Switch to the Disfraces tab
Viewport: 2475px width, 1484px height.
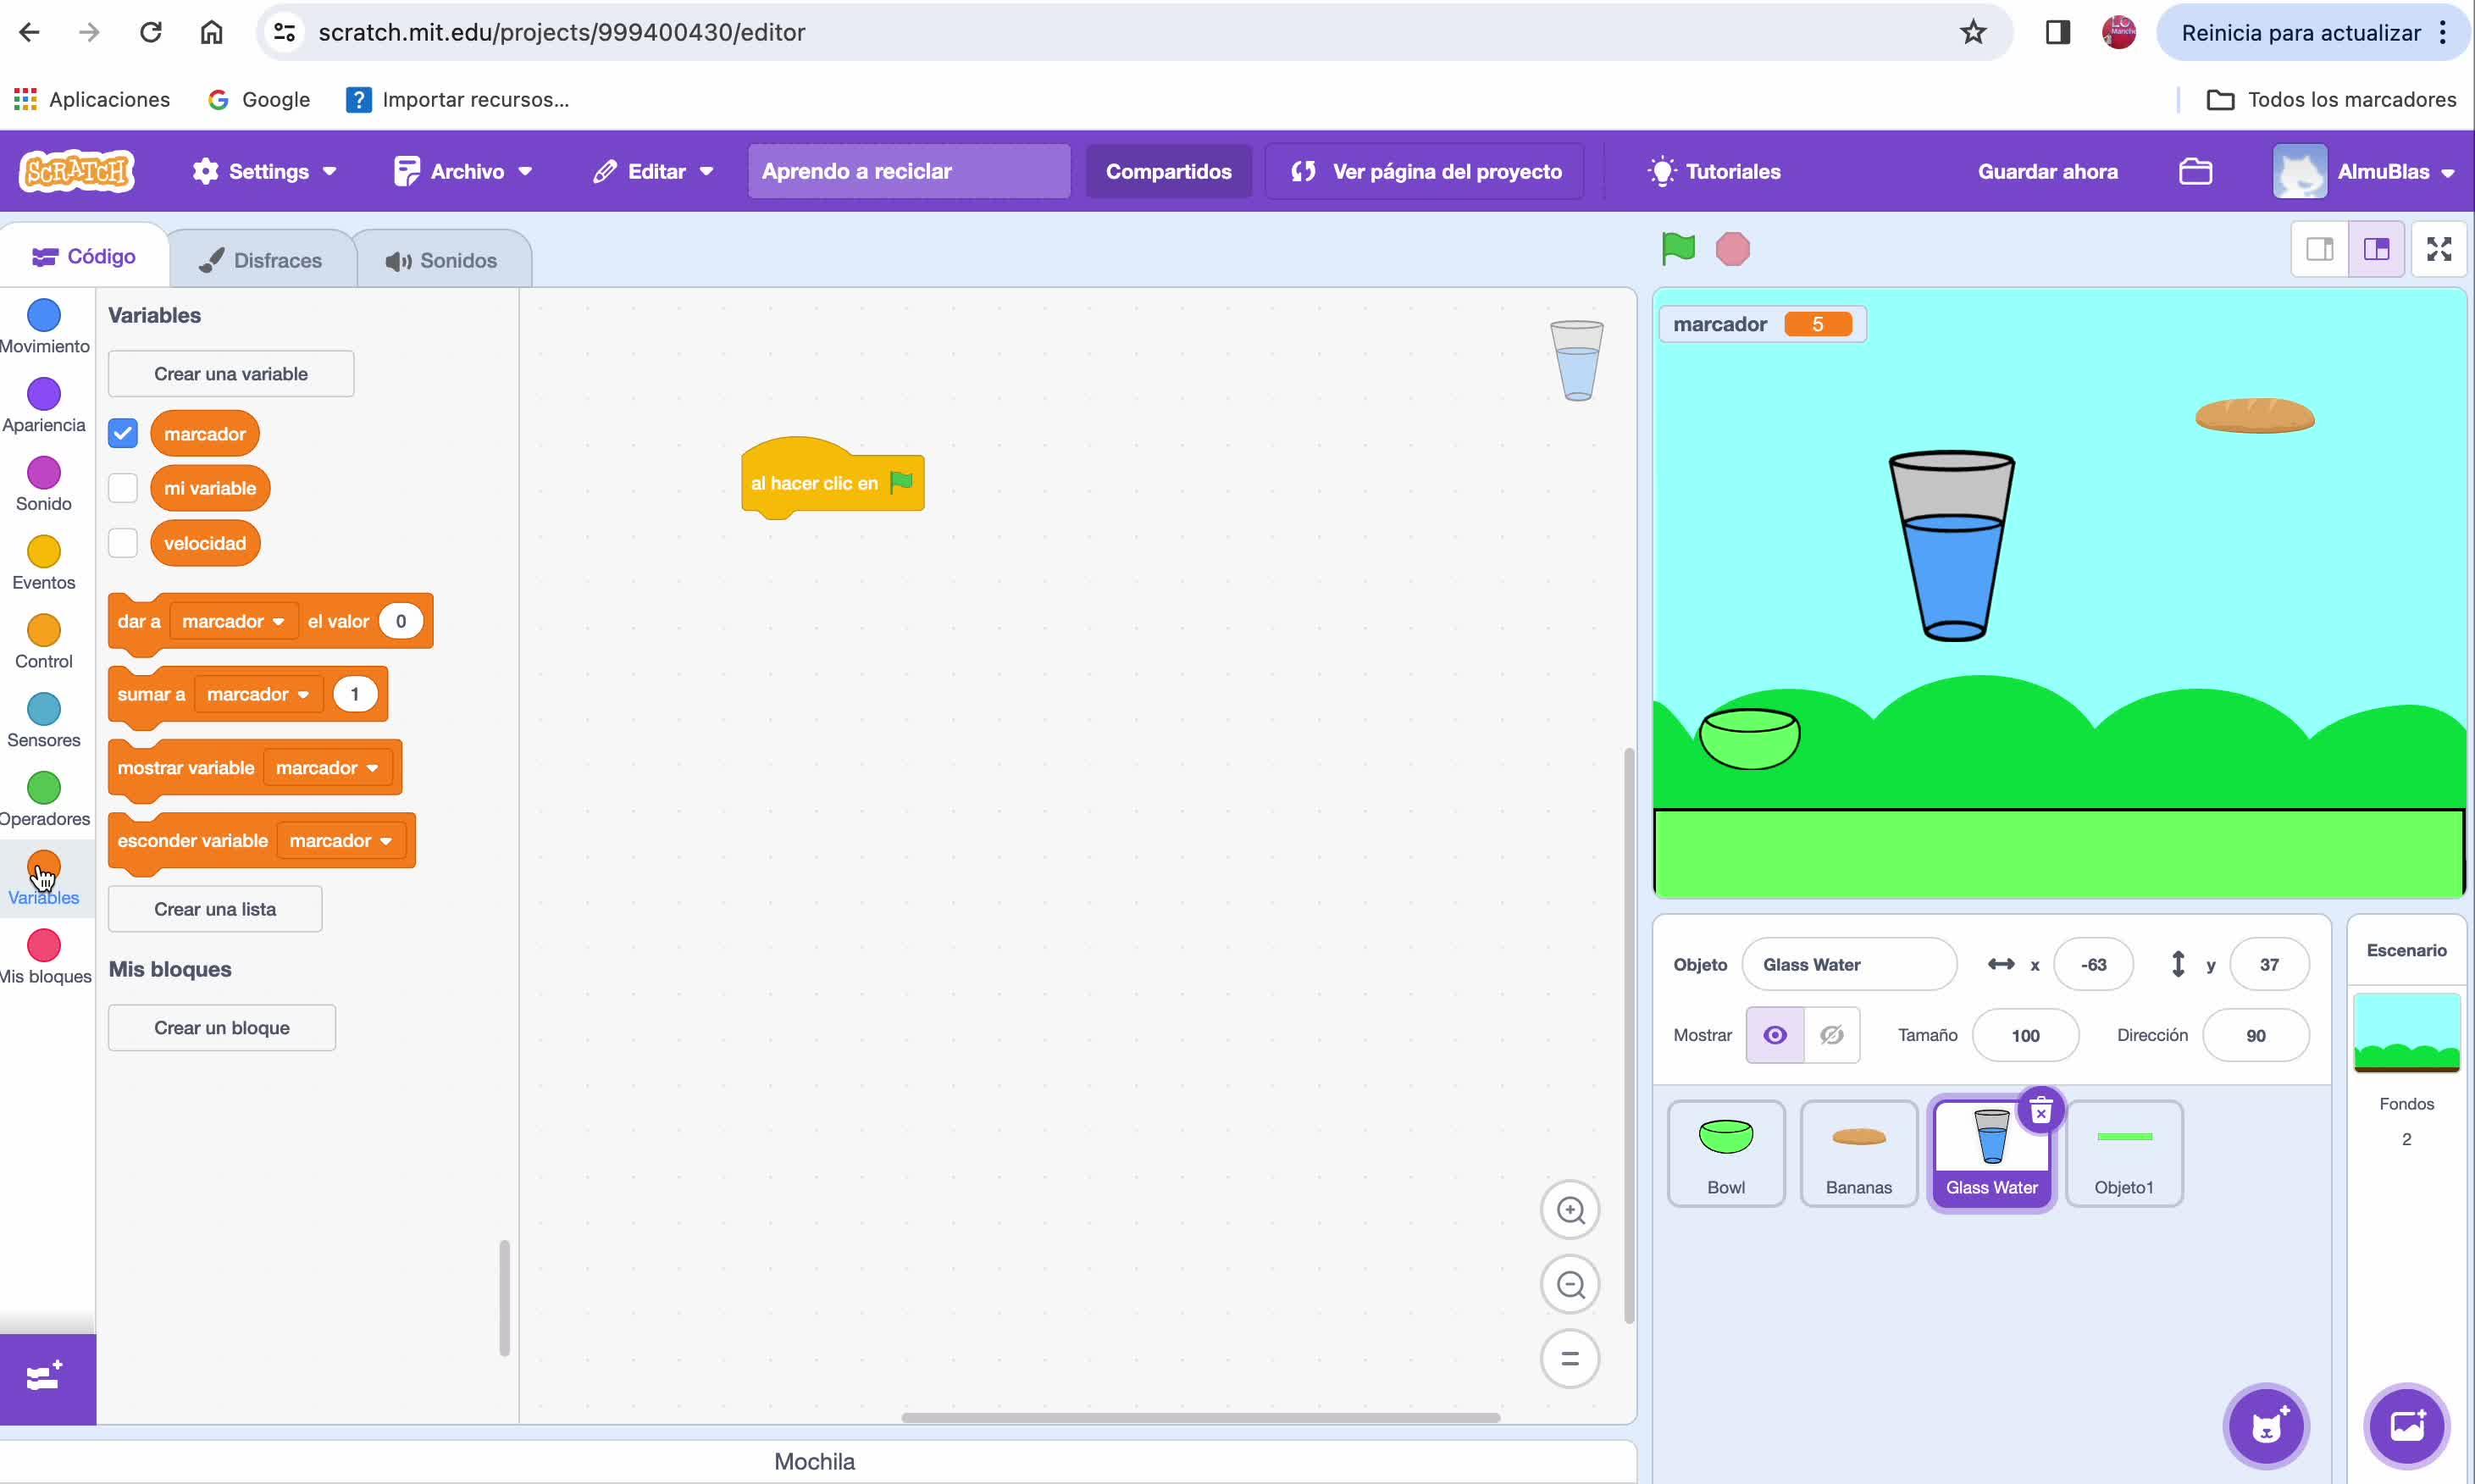coord(262,260)
